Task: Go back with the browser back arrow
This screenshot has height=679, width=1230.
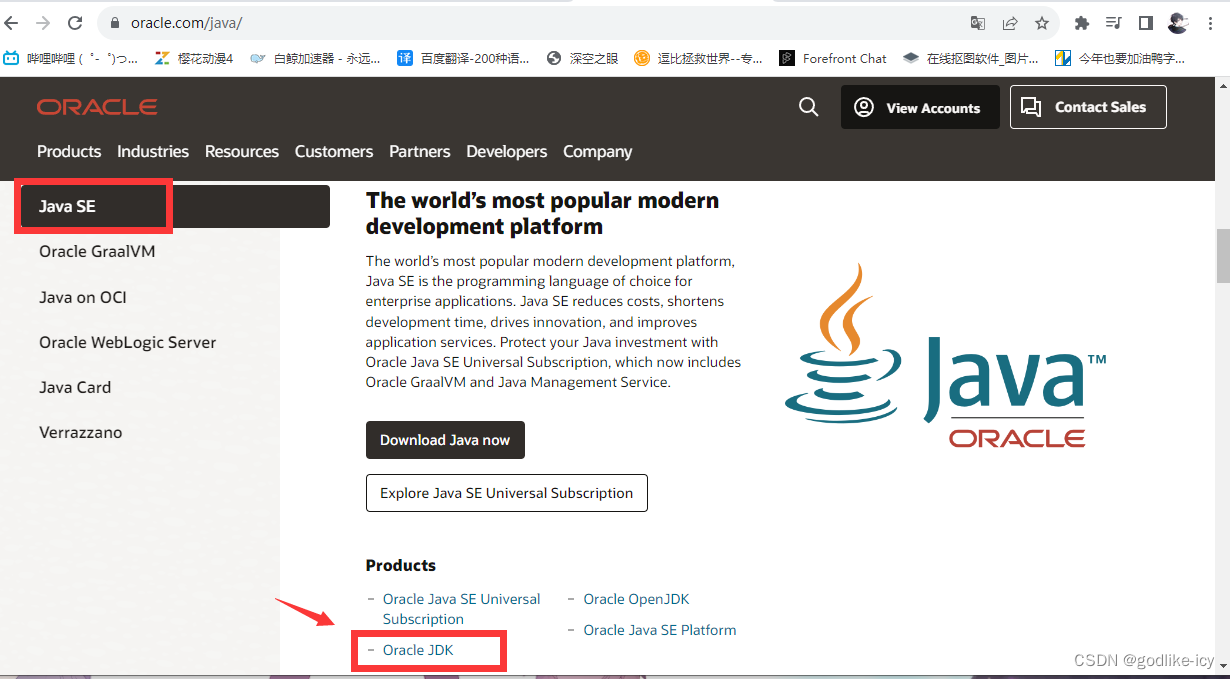Action: (12, 22)
